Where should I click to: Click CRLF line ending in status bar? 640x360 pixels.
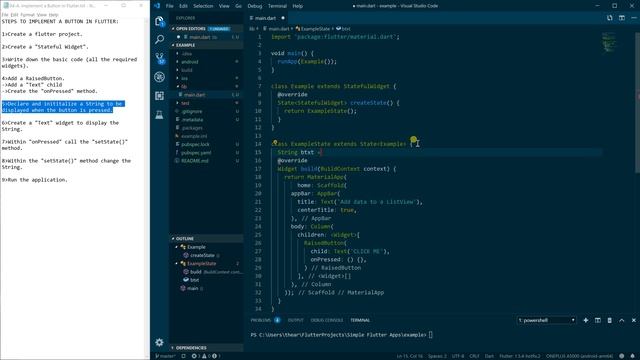pyautogui.click(x=474, y=356)
